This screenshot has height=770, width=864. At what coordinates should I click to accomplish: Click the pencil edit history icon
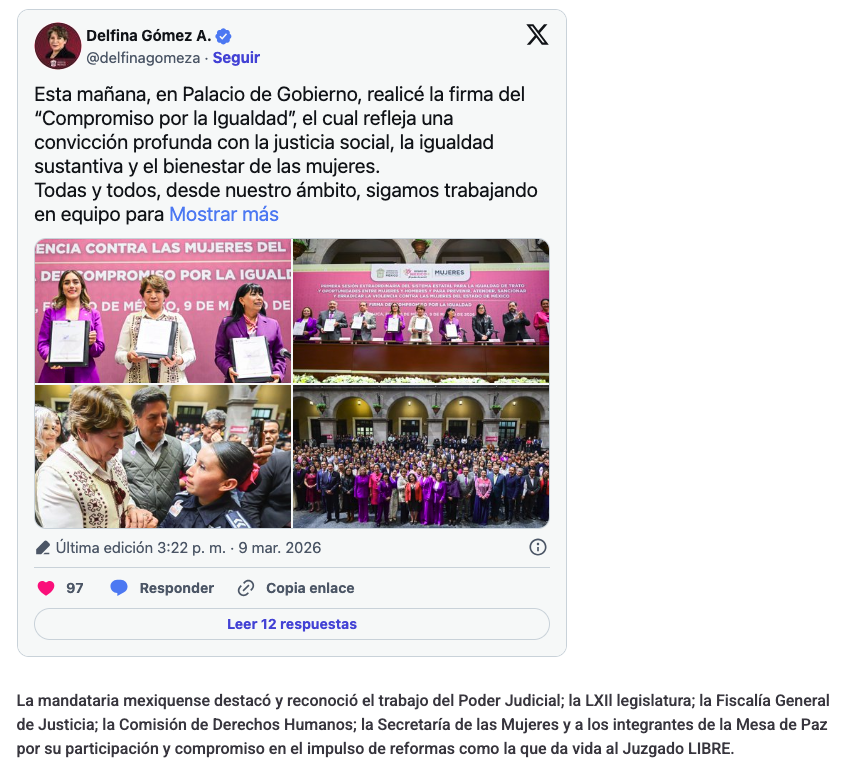(42, 548)
